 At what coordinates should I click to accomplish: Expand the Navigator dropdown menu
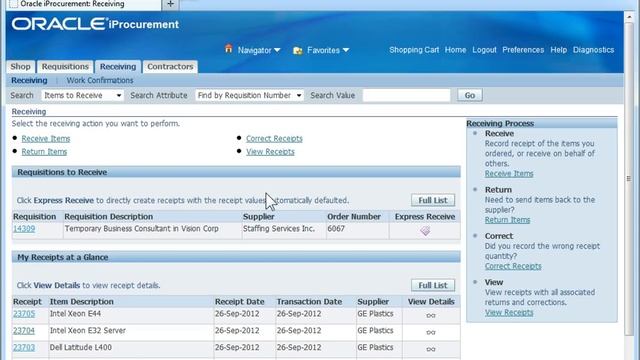click(x=277, y=50)
